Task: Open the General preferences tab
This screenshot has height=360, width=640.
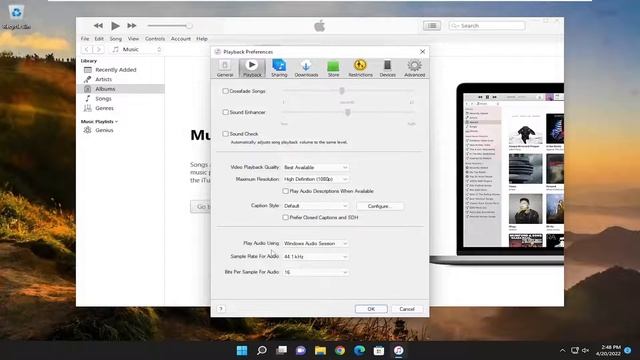Action: (x=225, y=68)
